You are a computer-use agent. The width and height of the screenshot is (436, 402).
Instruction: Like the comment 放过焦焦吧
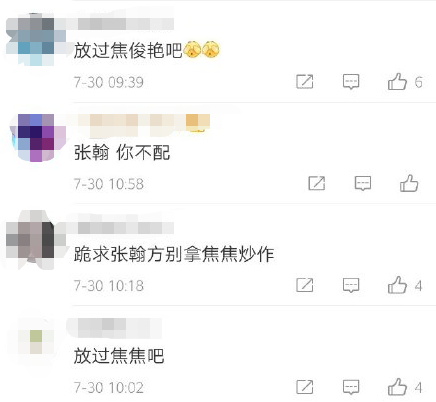coord(397,387)
